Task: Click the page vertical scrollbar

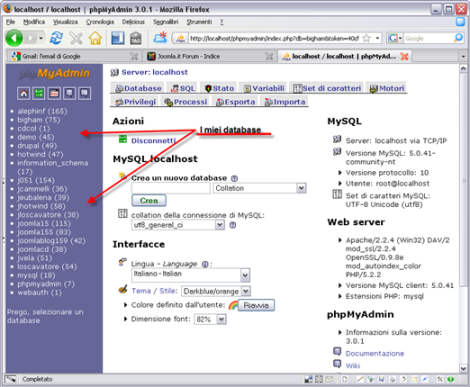Action: tap(463, 180)
